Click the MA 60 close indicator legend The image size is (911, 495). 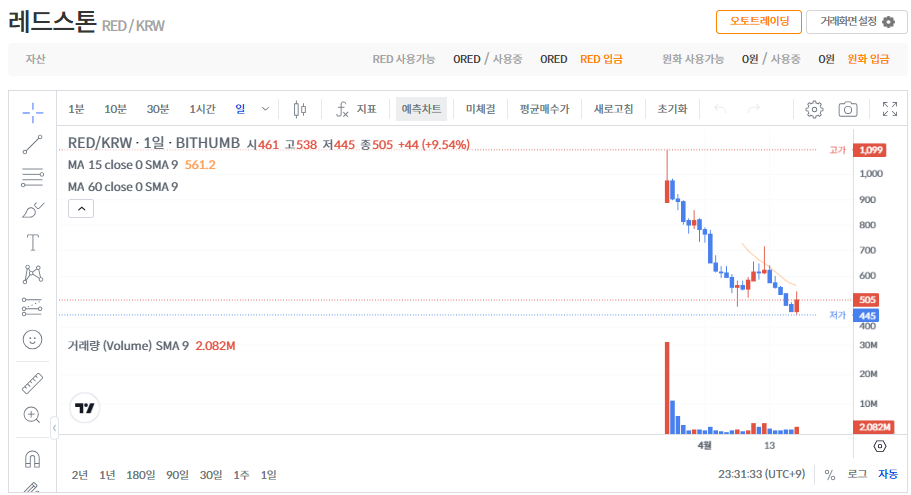coord(123,187)
